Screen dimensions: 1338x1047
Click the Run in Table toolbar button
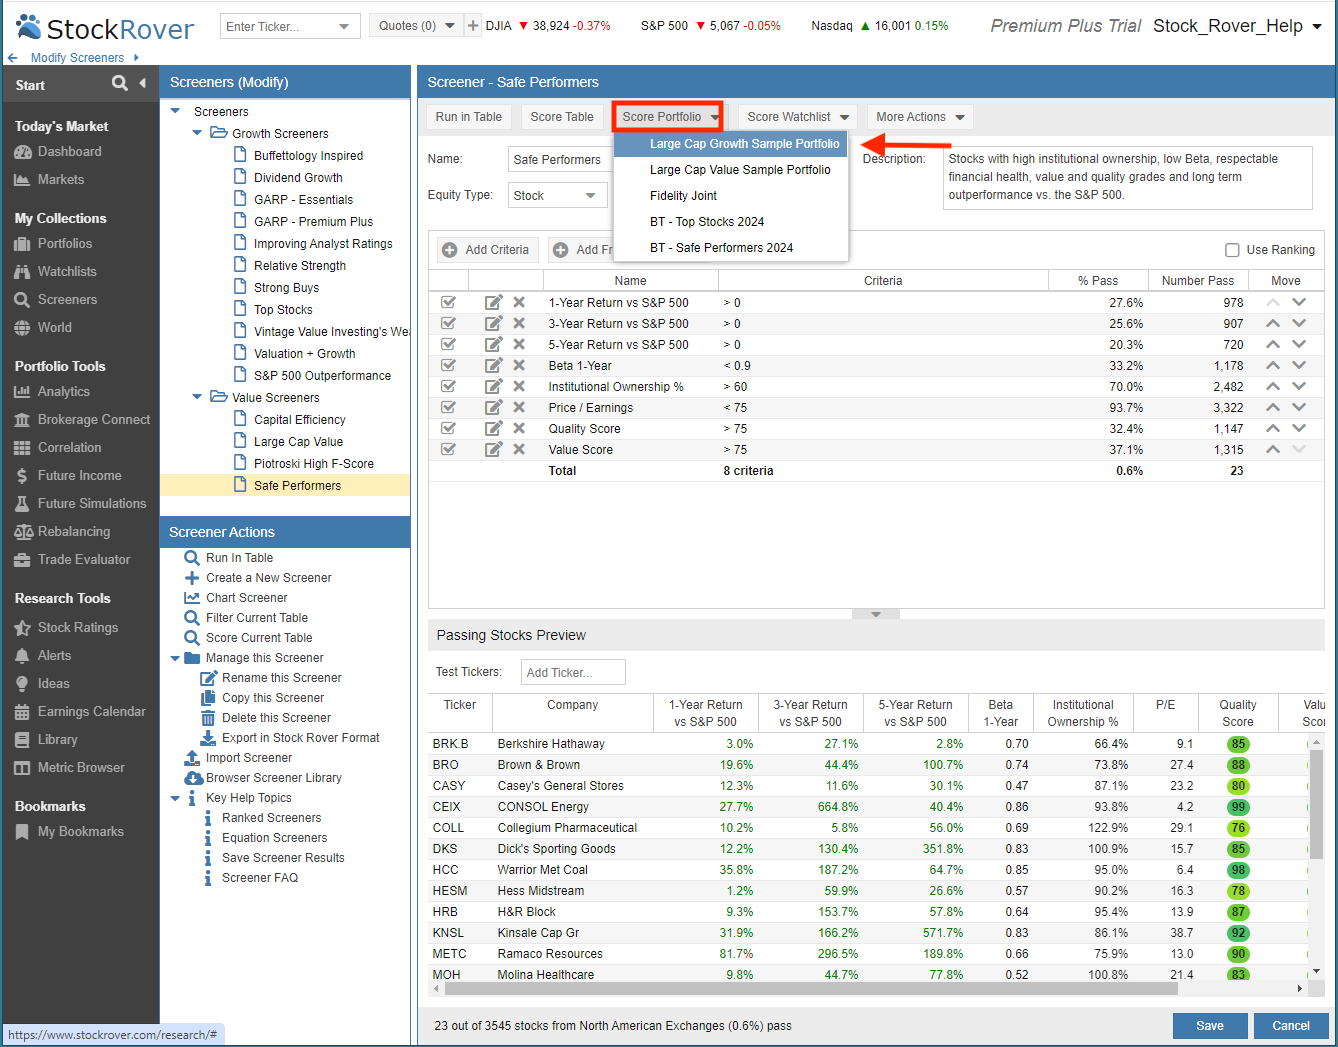[469, 117]
